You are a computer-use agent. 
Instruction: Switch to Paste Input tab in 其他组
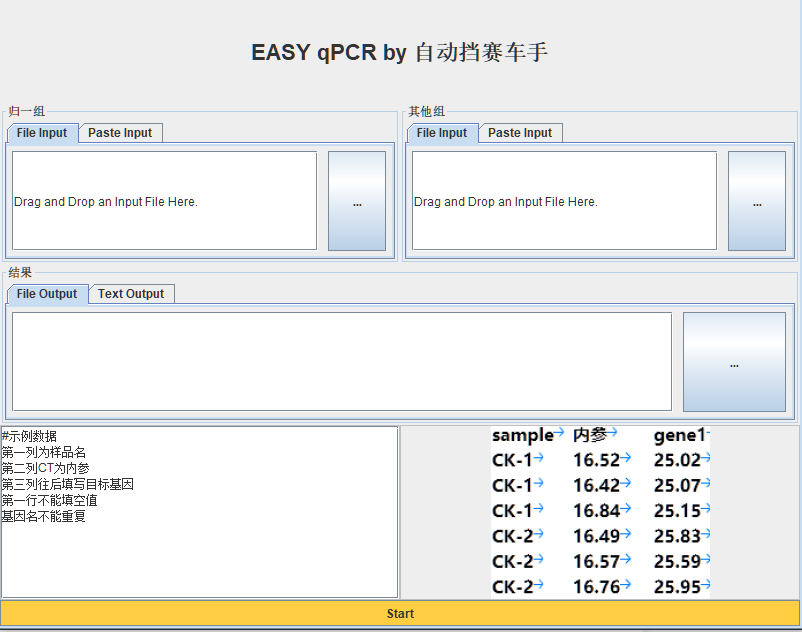pos(520,133)
